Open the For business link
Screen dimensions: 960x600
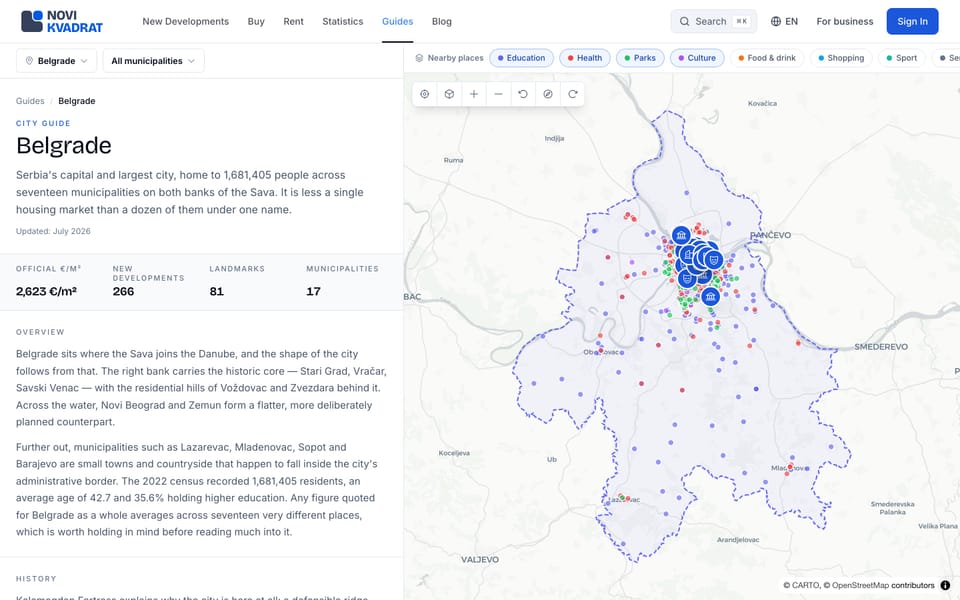click(845, 21)
